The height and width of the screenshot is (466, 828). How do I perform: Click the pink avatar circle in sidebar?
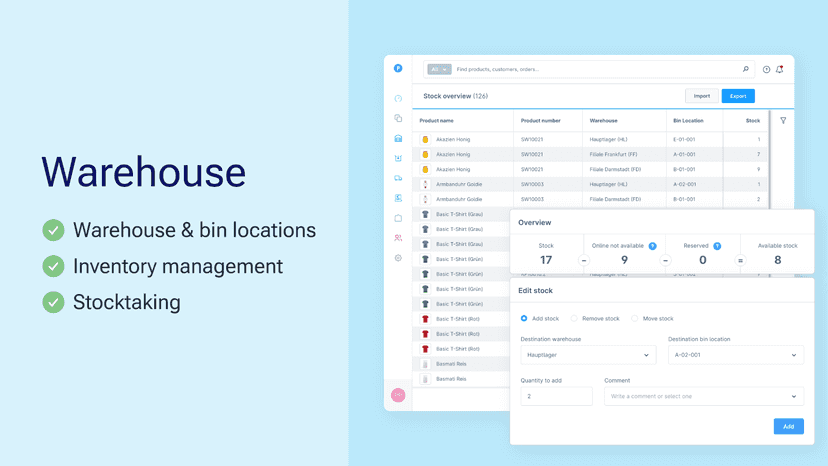398,395
